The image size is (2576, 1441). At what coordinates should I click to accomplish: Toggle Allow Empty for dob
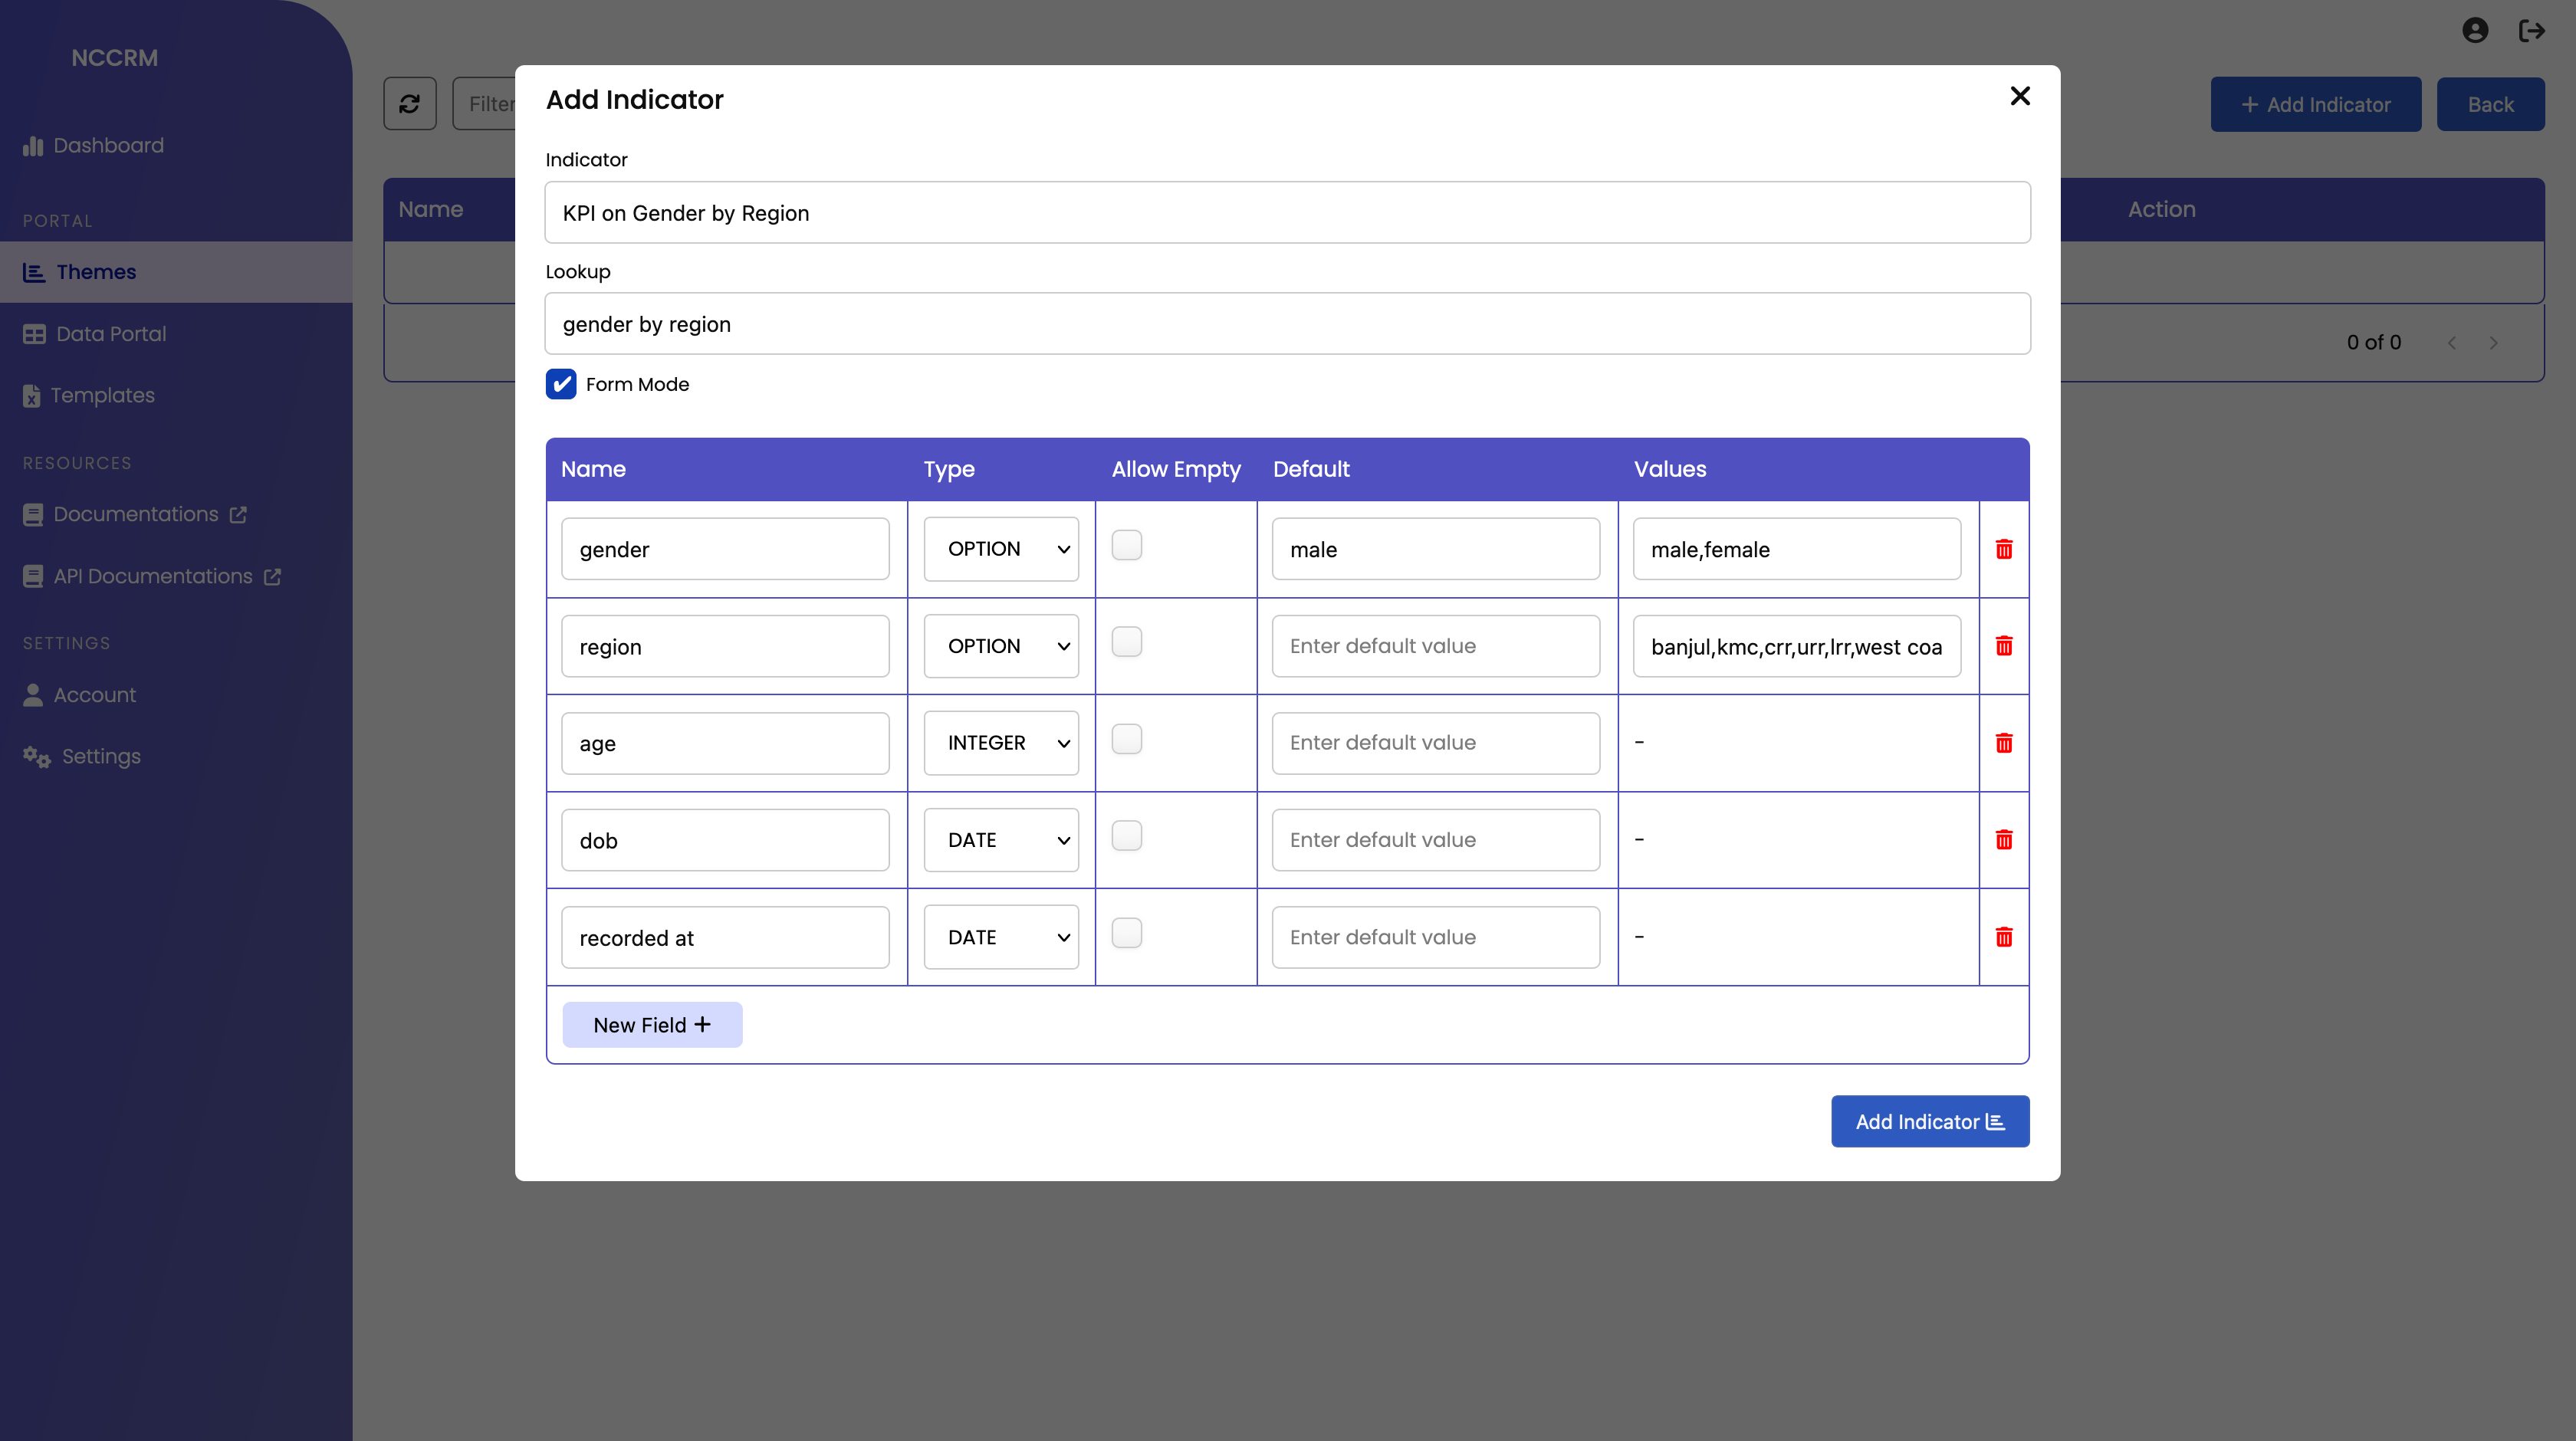point(1127,836)
